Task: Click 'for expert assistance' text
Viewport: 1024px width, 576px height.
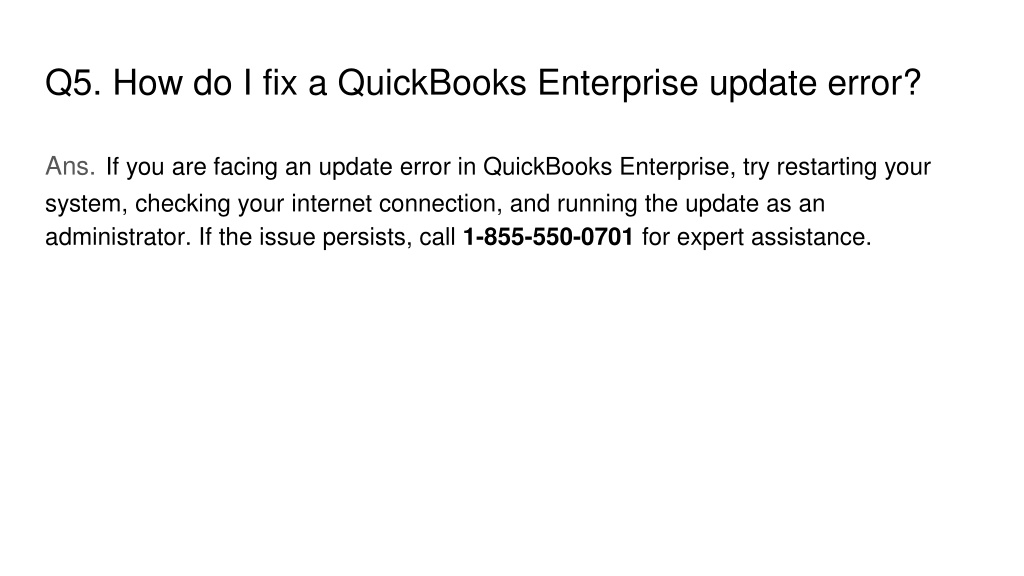Action: 756,237
